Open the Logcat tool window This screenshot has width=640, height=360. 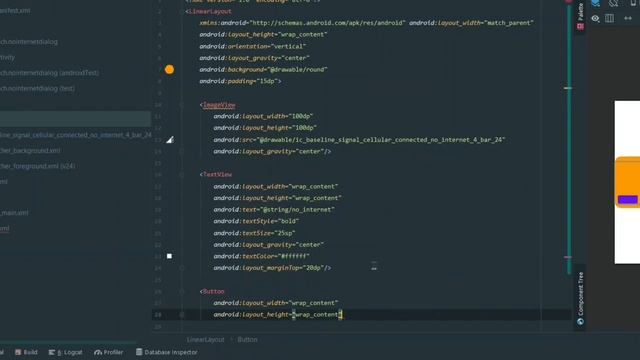(65, 352)
